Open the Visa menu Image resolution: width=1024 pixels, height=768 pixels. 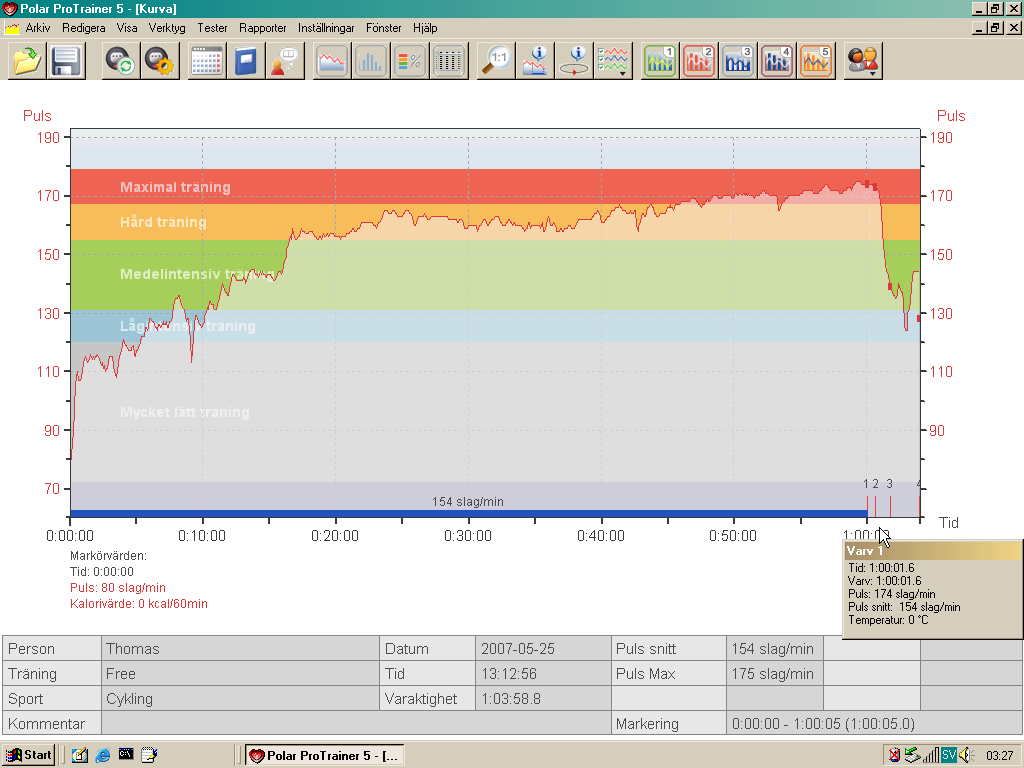(127, 28)
